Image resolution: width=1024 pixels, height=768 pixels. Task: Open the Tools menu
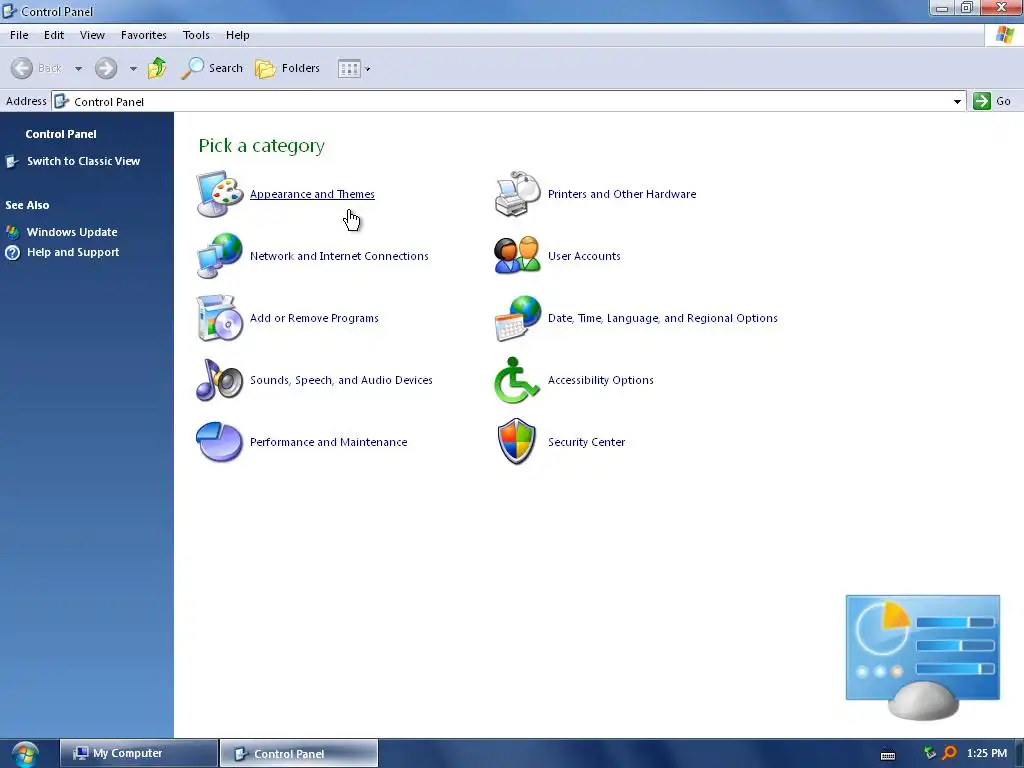(196, 35)
